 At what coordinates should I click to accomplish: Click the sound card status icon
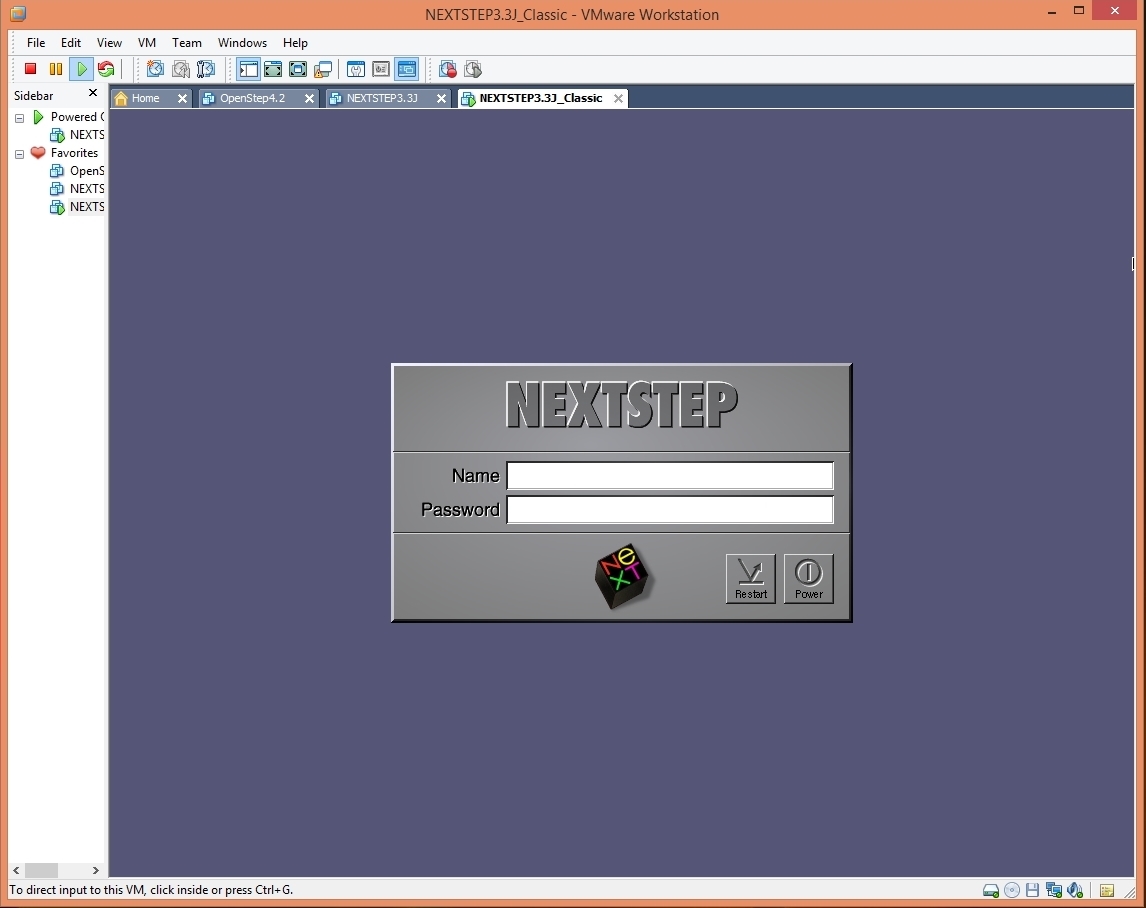(1074, 890)
